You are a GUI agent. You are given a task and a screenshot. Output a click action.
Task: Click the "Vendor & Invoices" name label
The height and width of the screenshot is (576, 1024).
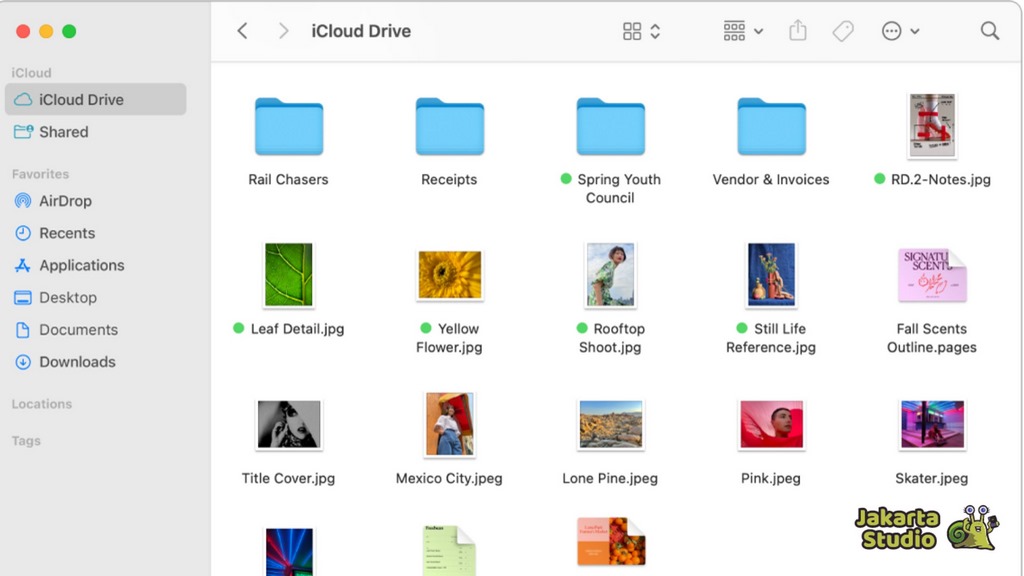tap(771, 179)
